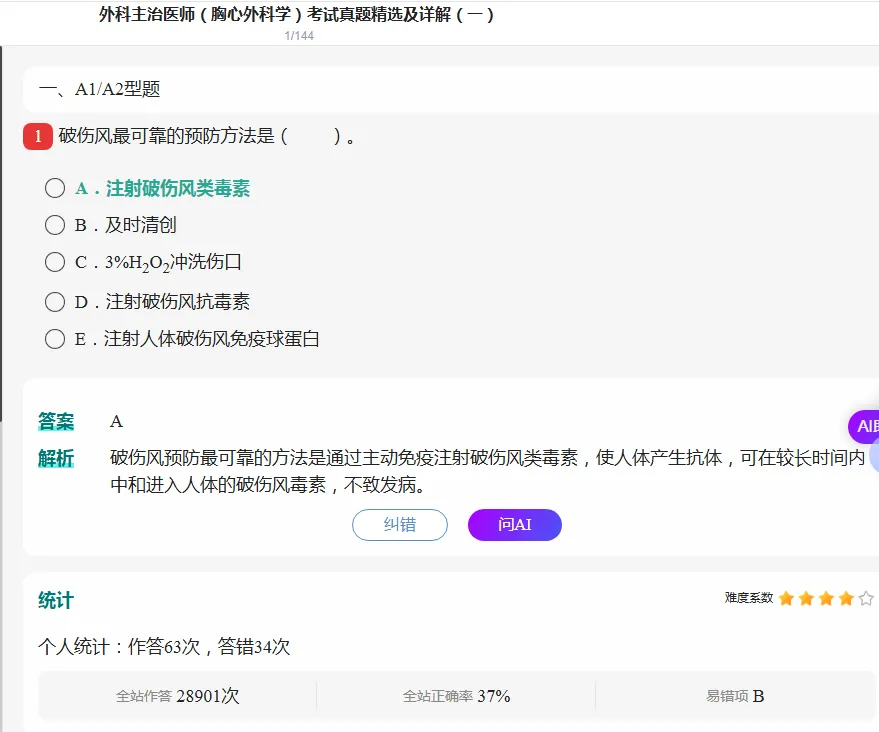Click the page counter 1/144
This screenshot has height=732, width=879.
[299, 36]
